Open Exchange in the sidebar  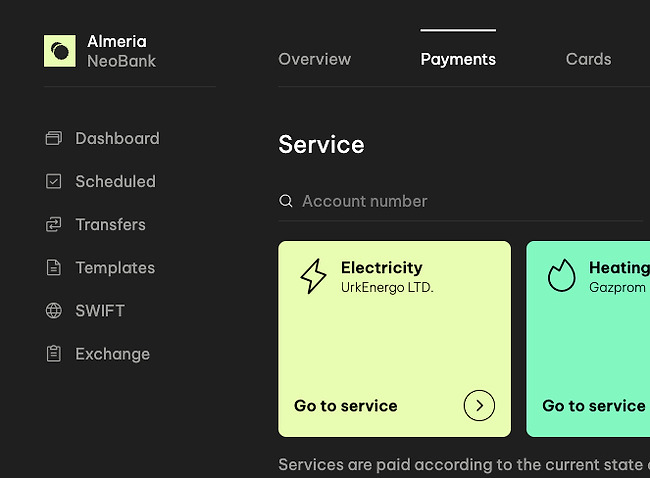[x=97, y=354]
